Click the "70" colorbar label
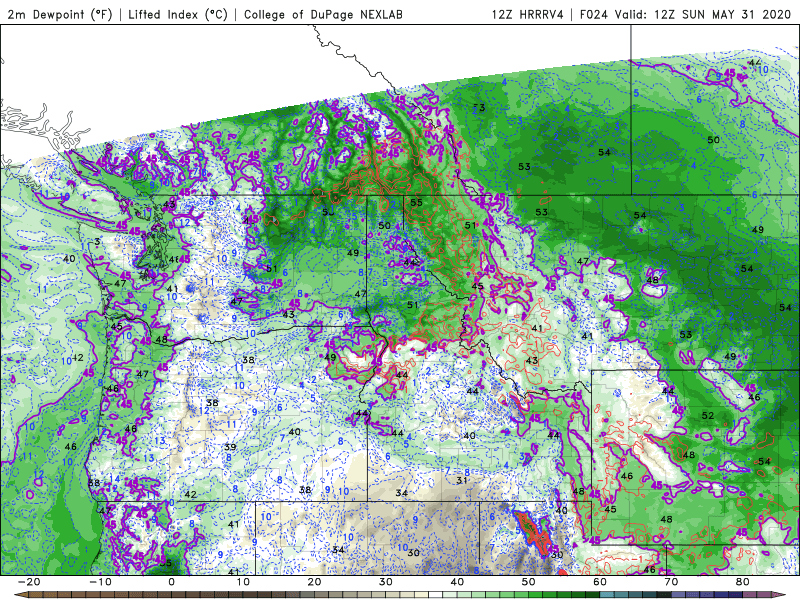Screen dimensions: 800x600 (x=671, y=582)
